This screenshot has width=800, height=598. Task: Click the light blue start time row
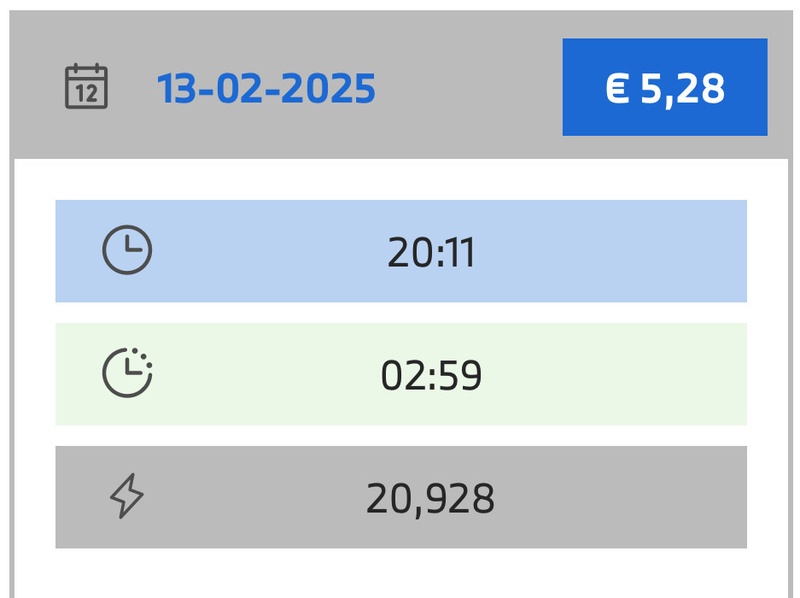click(600, 251)
